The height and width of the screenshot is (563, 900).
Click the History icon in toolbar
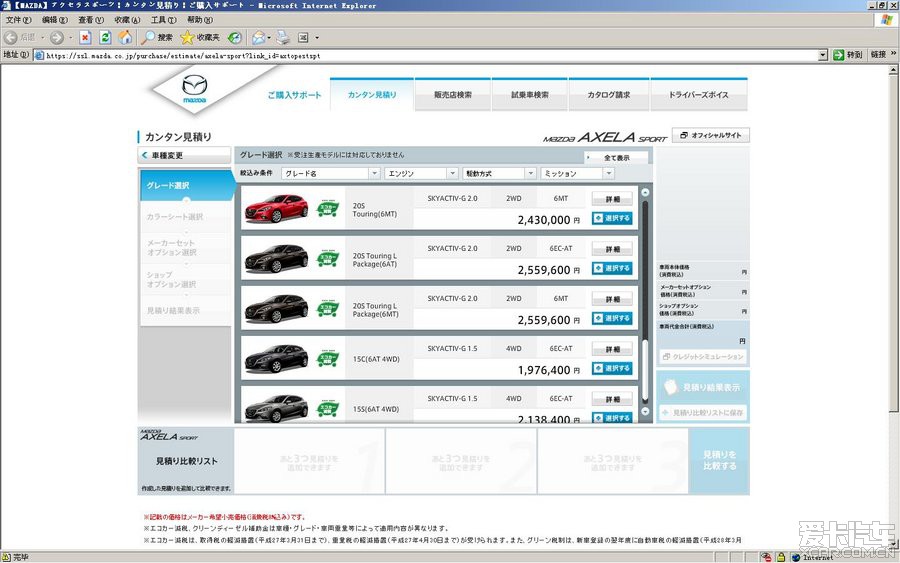235,38
